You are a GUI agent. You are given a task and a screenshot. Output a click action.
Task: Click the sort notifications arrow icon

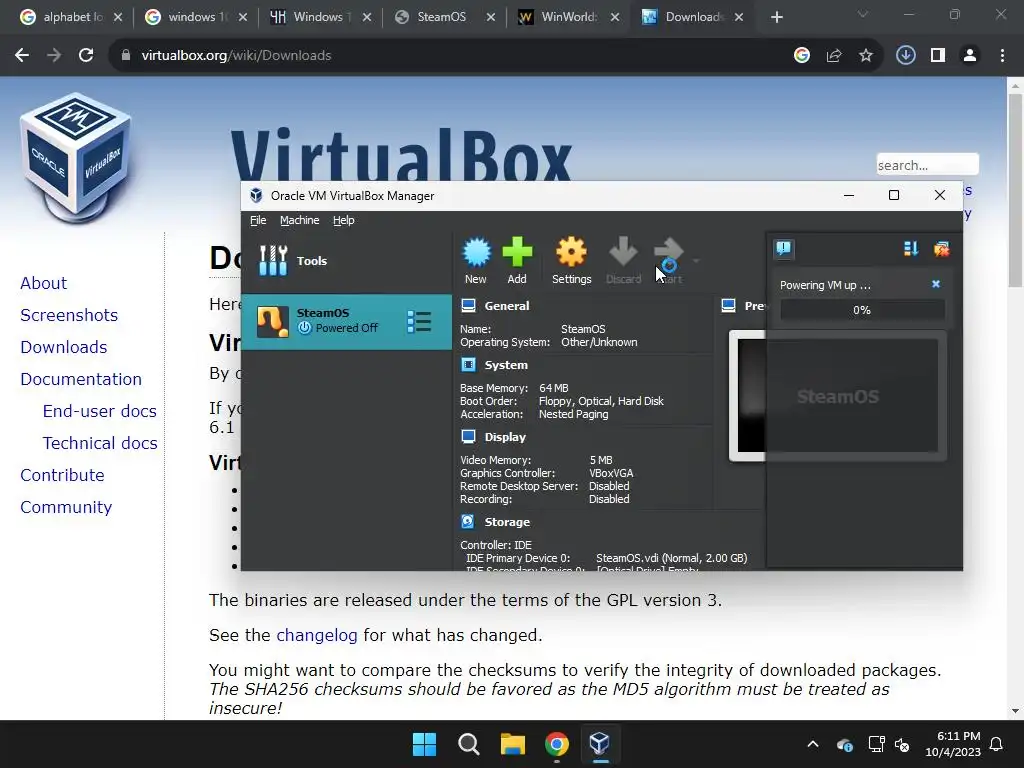pyautogui.click(x=911, y=248)
